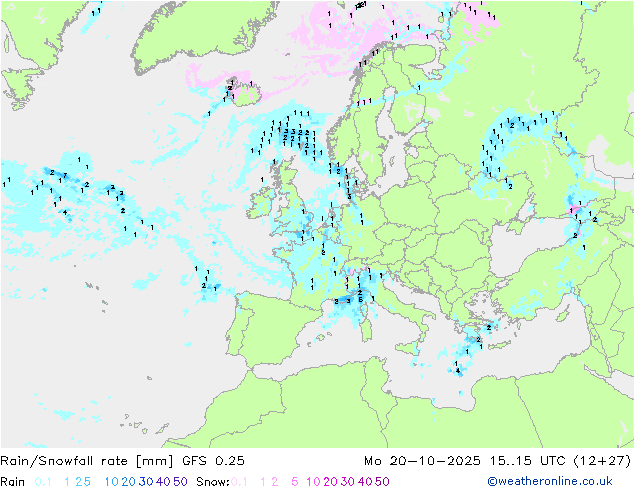Click the 'GFS 0.25' model label
The width and height of the screenshot is (634, 490).
coord(213,460)
